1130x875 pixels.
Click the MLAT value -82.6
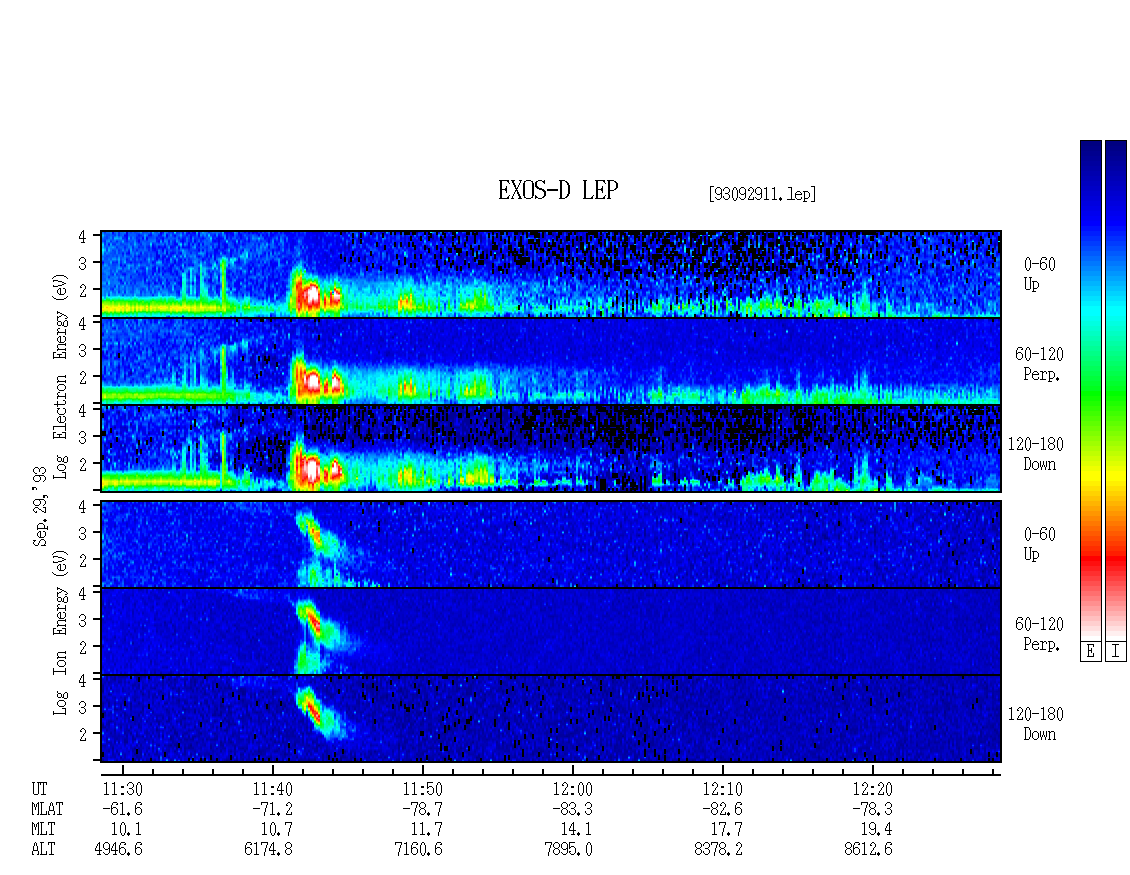coord(722,809)
